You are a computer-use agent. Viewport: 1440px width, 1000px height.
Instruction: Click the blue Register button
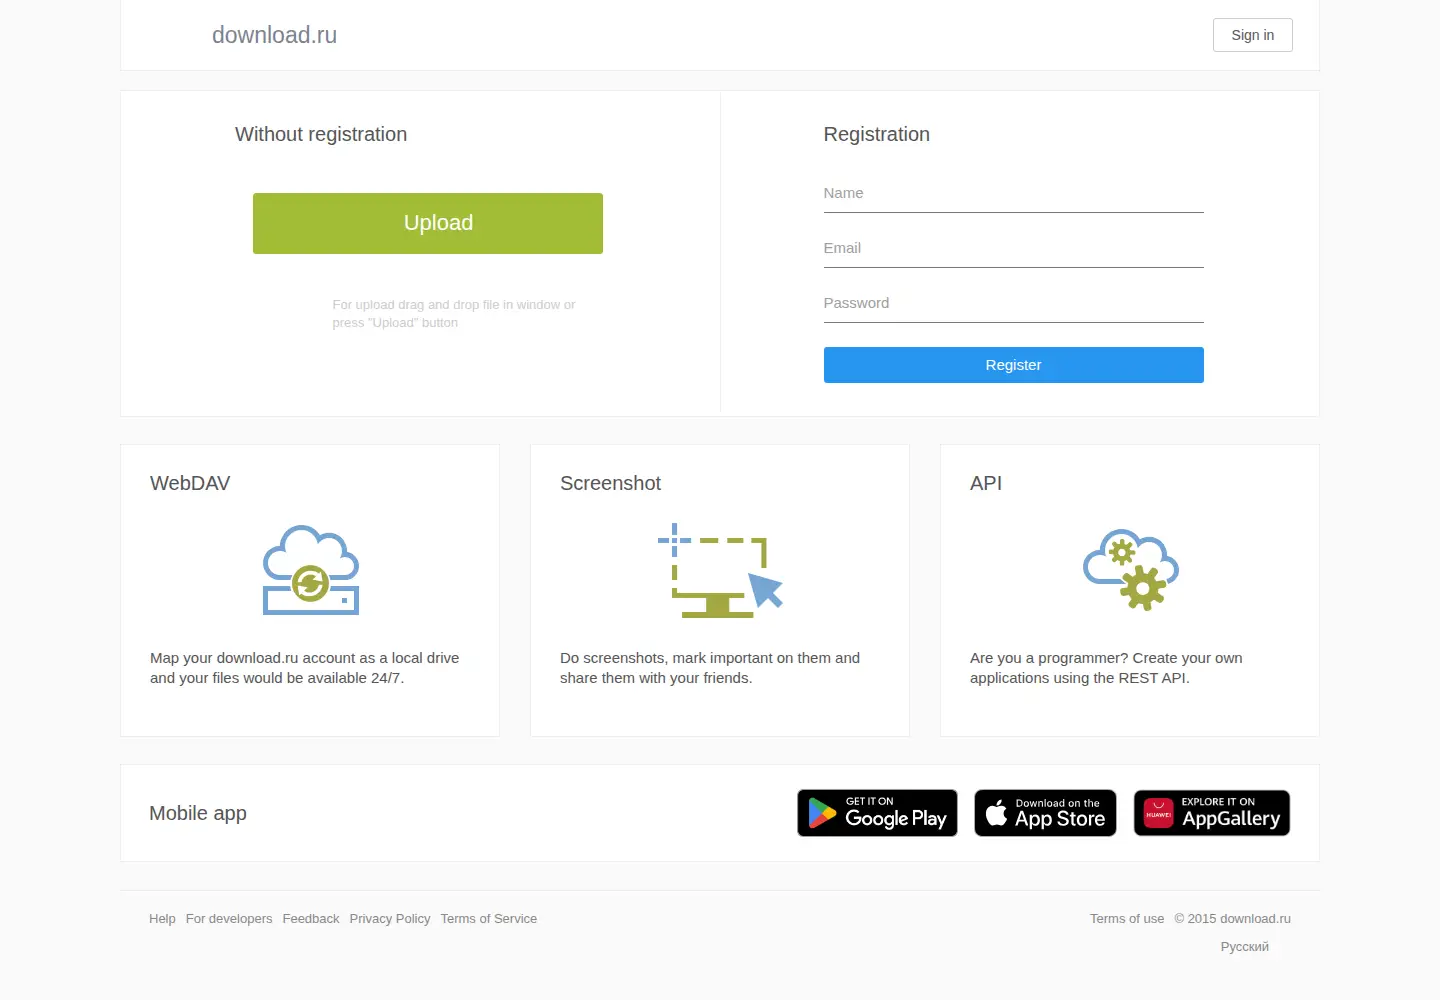[x=1014, y=365]
